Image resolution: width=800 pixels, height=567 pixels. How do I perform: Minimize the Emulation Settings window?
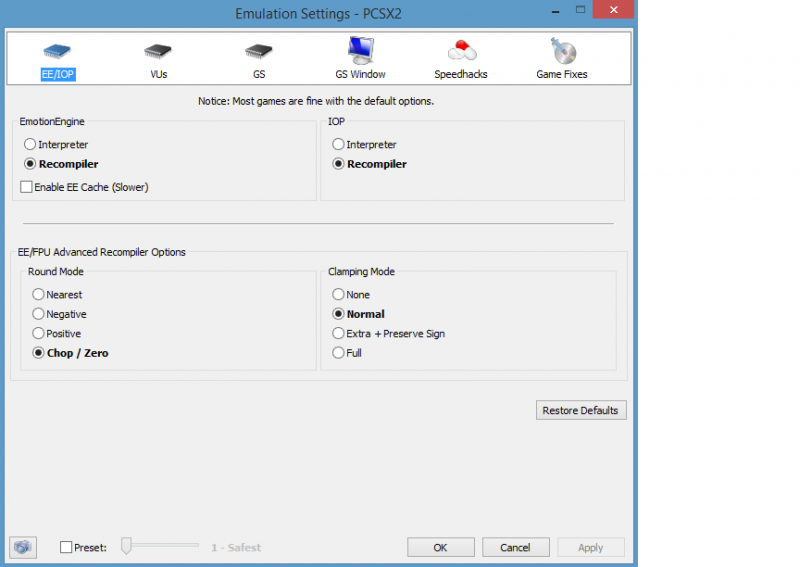point(556,11)
